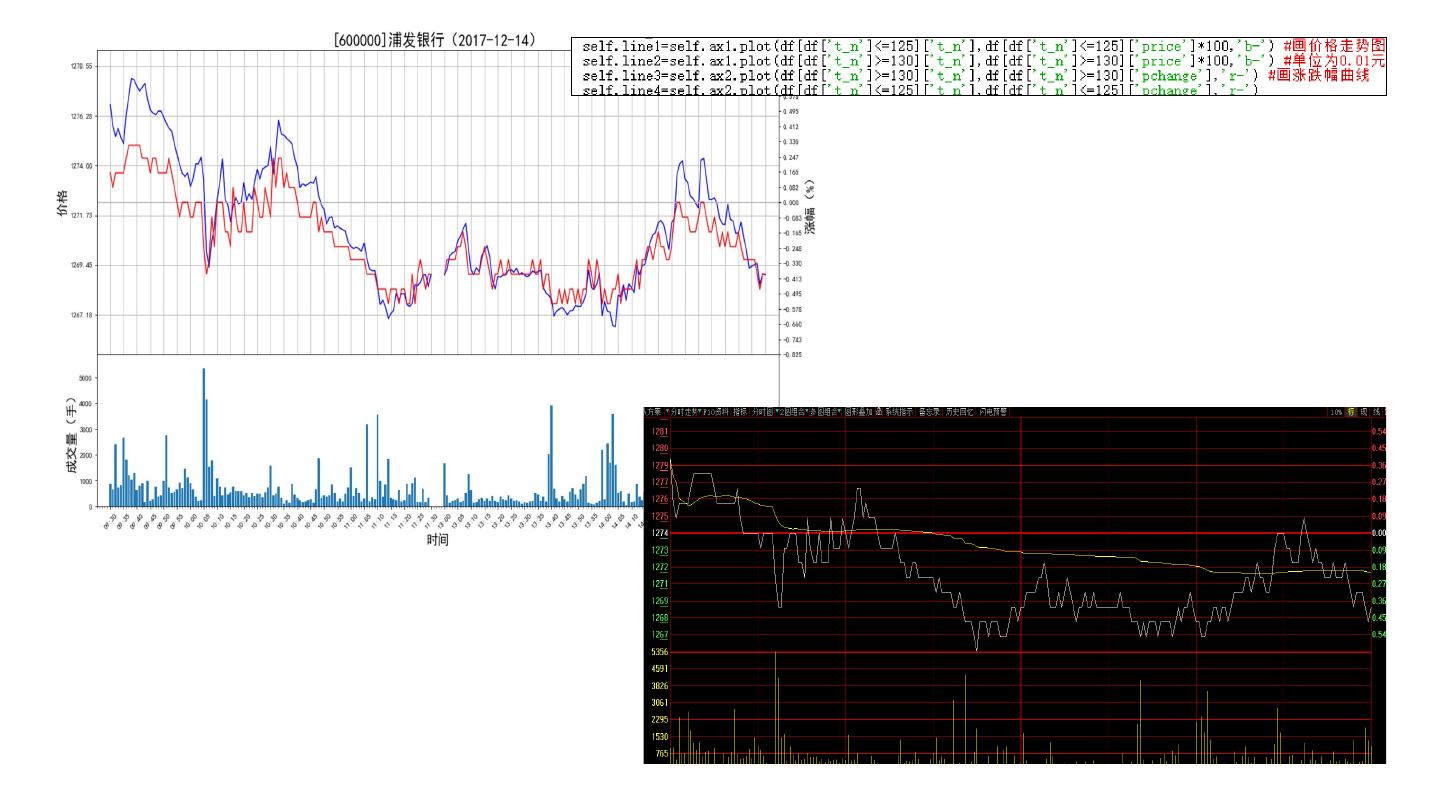Click the chart title 浦发银行 (2017-12-14)
Viewport: 1440px width, 810px height.
point(436,41)
